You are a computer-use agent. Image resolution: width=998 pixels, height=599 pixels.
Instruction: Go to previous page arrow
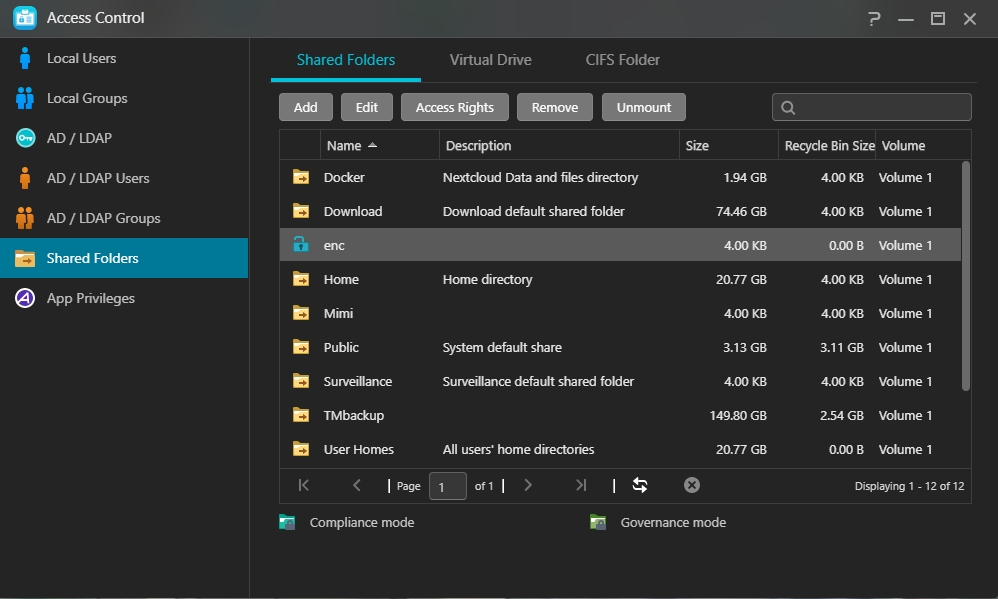[x=357, y=485]
